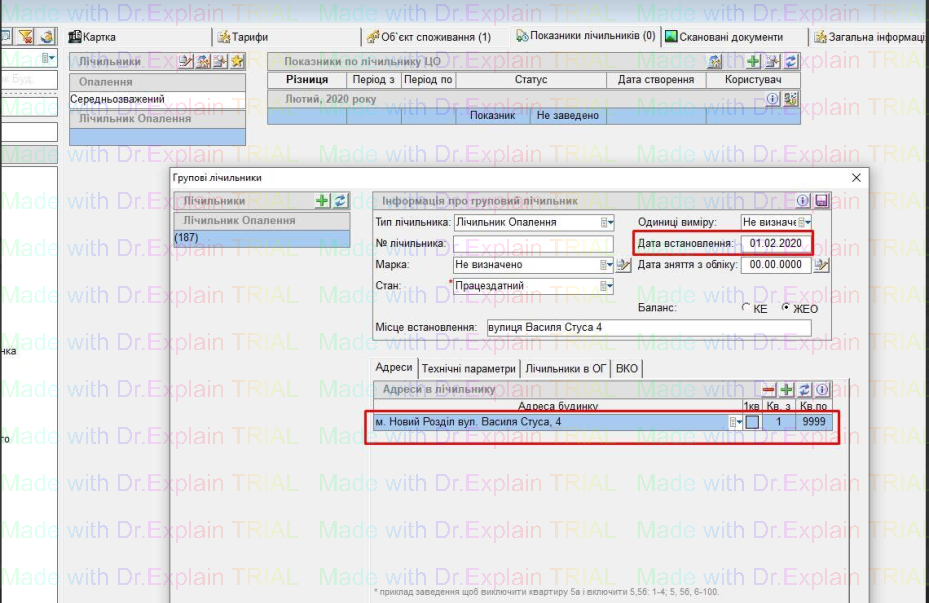Select the (187) meter in the list
This screenshot has height=603, width=929.
point(261,238)
